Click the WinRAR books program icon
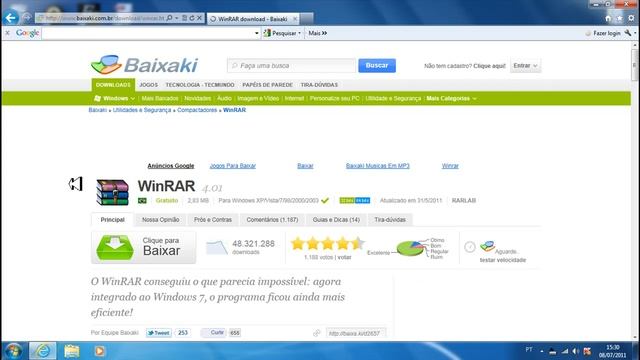Image resolution: width=640 pixels, height=360 pixels. tap(112, 192)
